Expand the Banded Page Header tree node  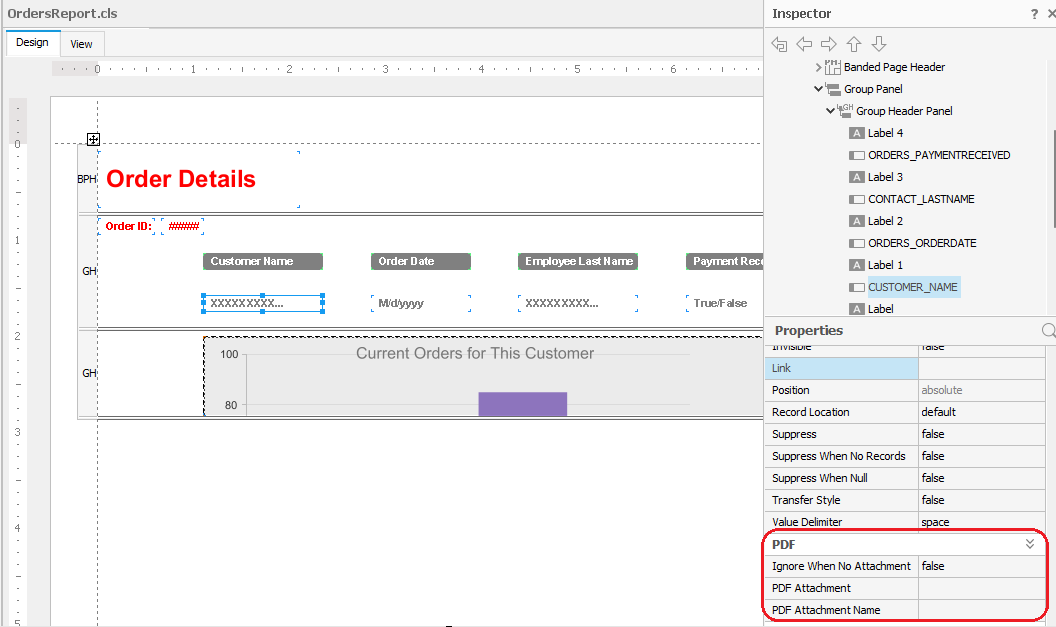tap(818, 66)
